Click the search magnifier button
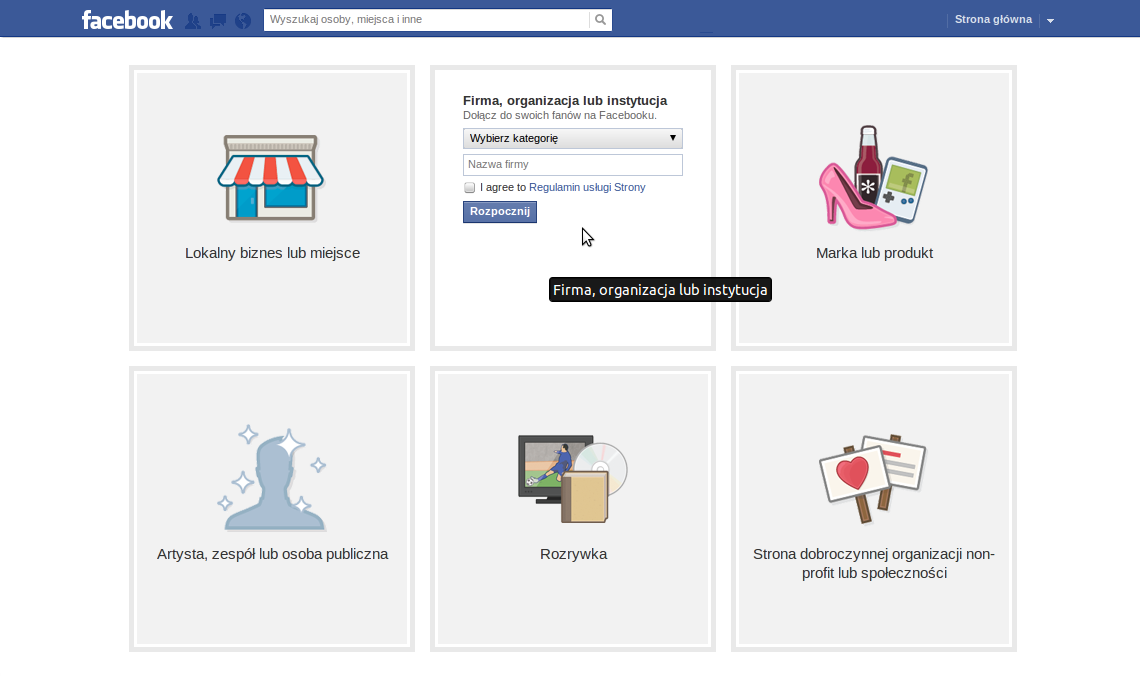 [x=601, y=20]
